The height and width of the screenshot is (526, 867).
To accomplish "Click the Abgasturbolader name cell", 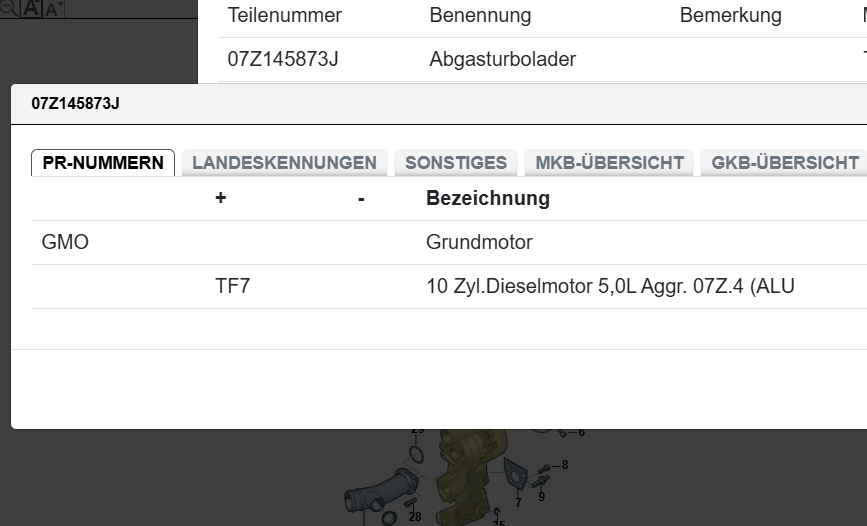I will (x=503, y=59).
